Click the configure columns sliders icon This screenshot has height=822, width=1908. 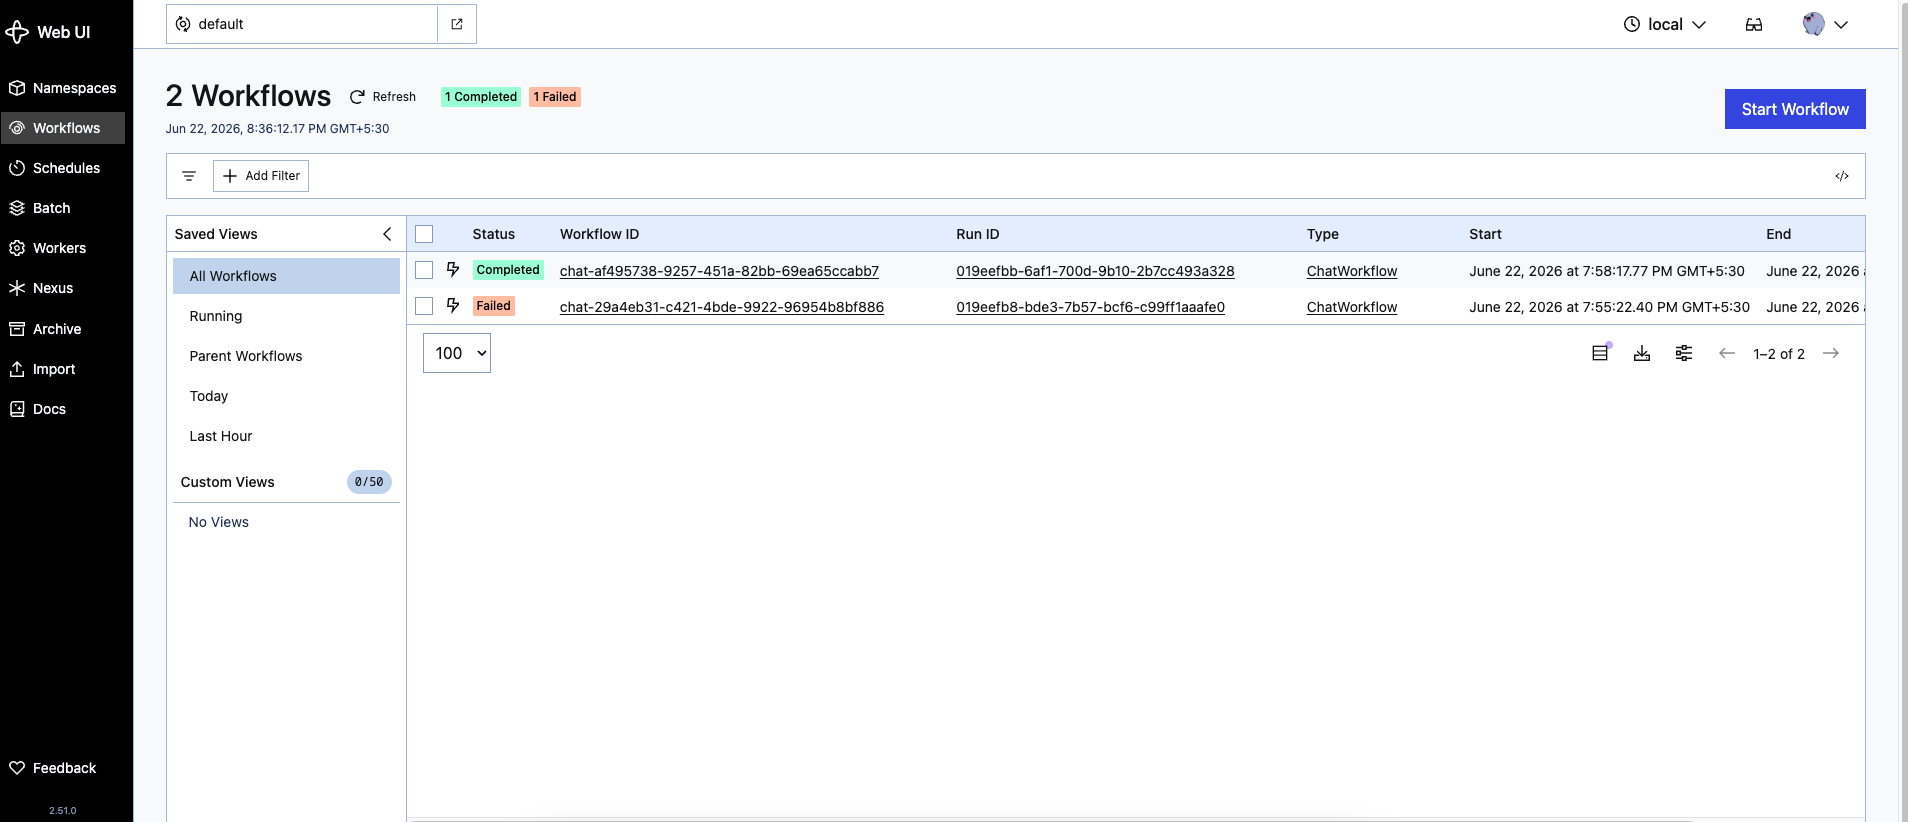(x=1684, y=353)
